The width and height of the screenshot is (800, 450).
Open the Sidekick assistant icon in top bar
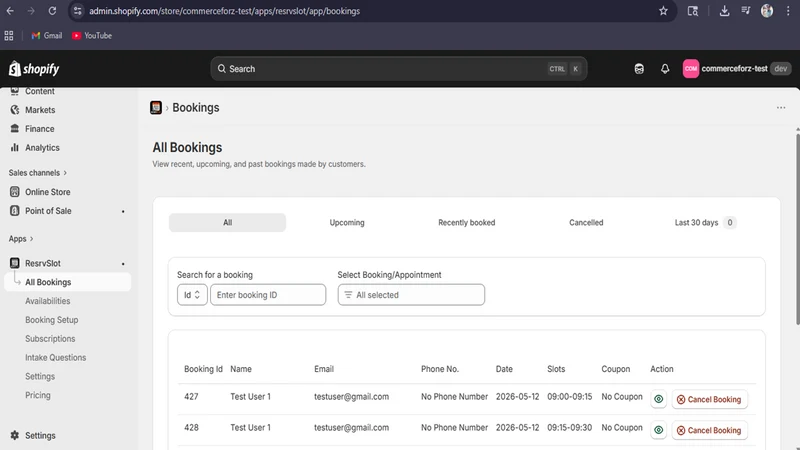click(x=639, y=69)
